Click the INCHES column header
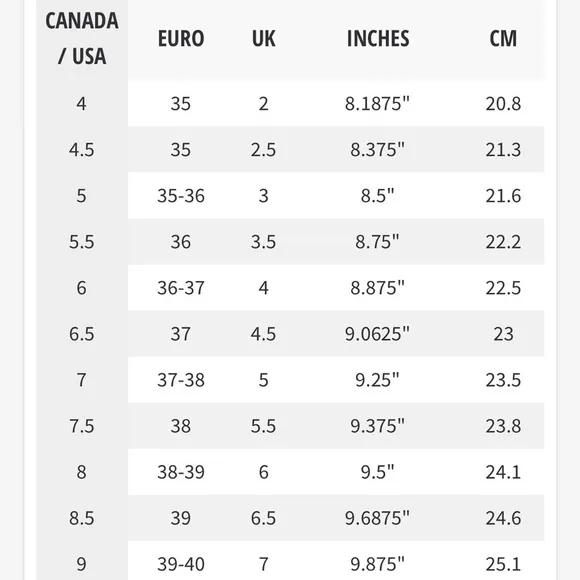The image size is (580, 580). point(378,38)
